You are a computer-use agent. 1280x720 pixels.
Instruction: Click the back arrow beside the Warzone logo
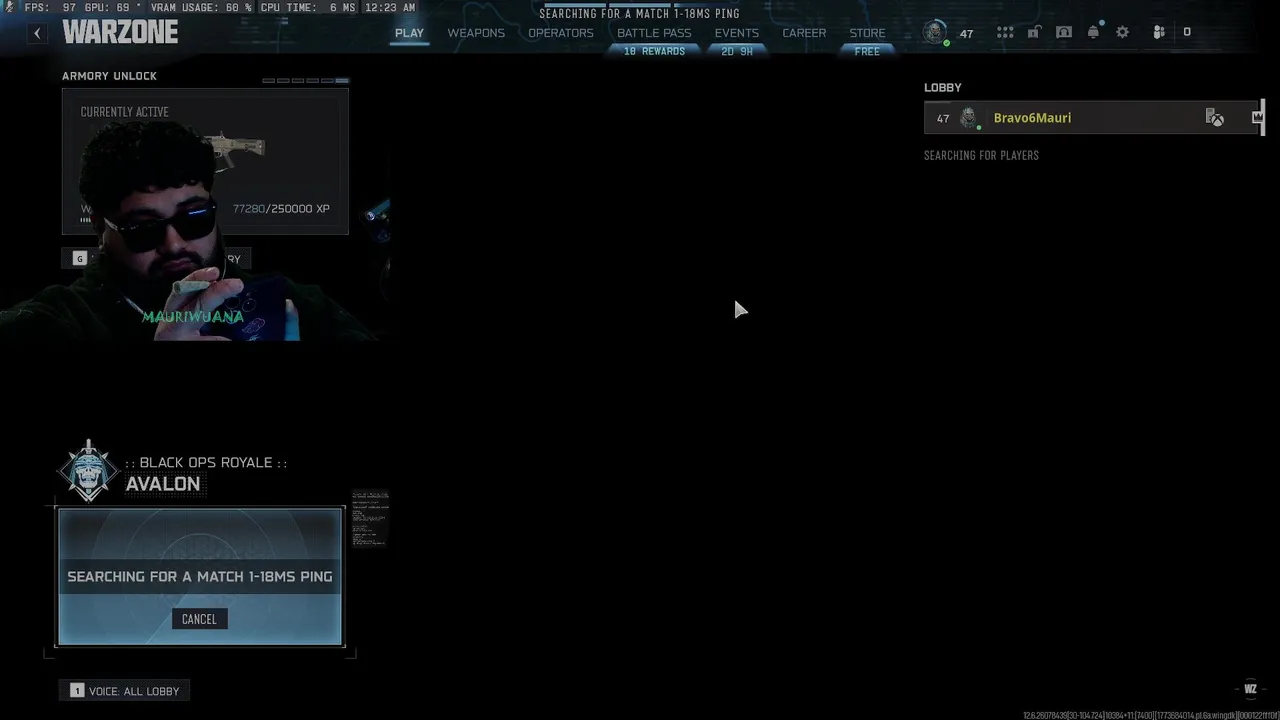click(37, 33)
